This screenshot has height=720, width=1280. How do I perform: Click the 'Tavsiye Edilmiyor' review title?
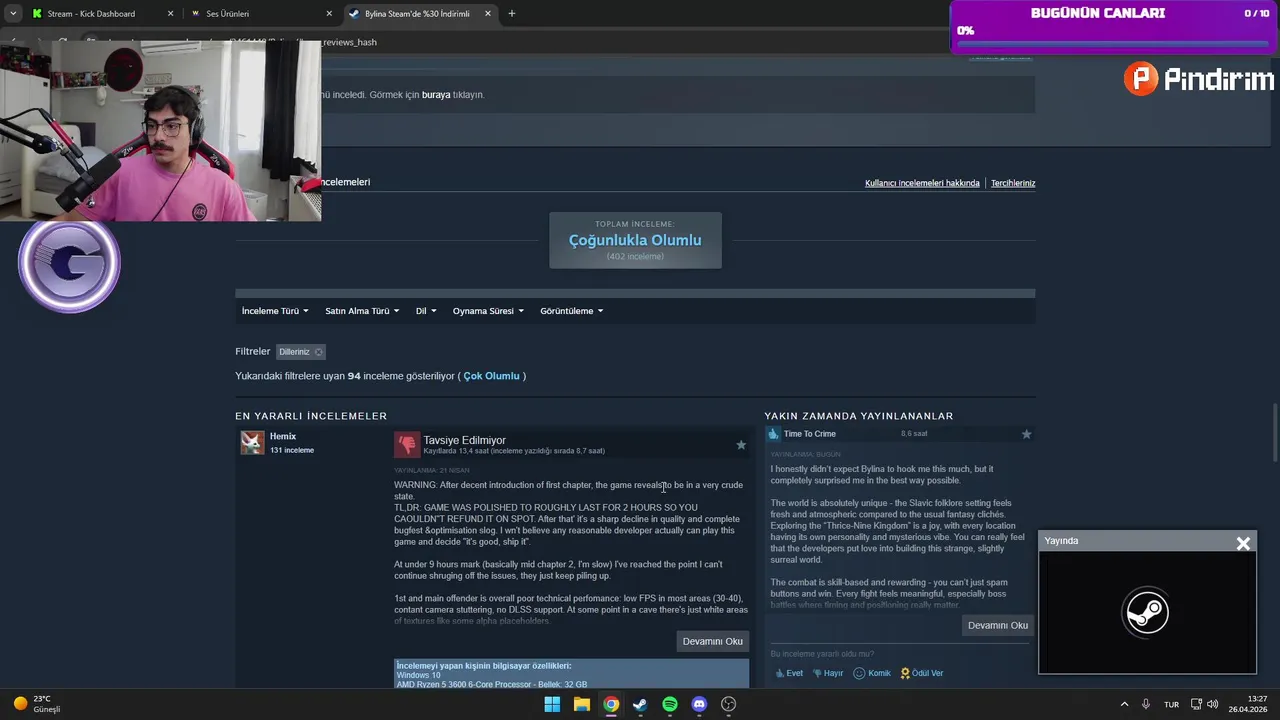click(x=464, y=440)
